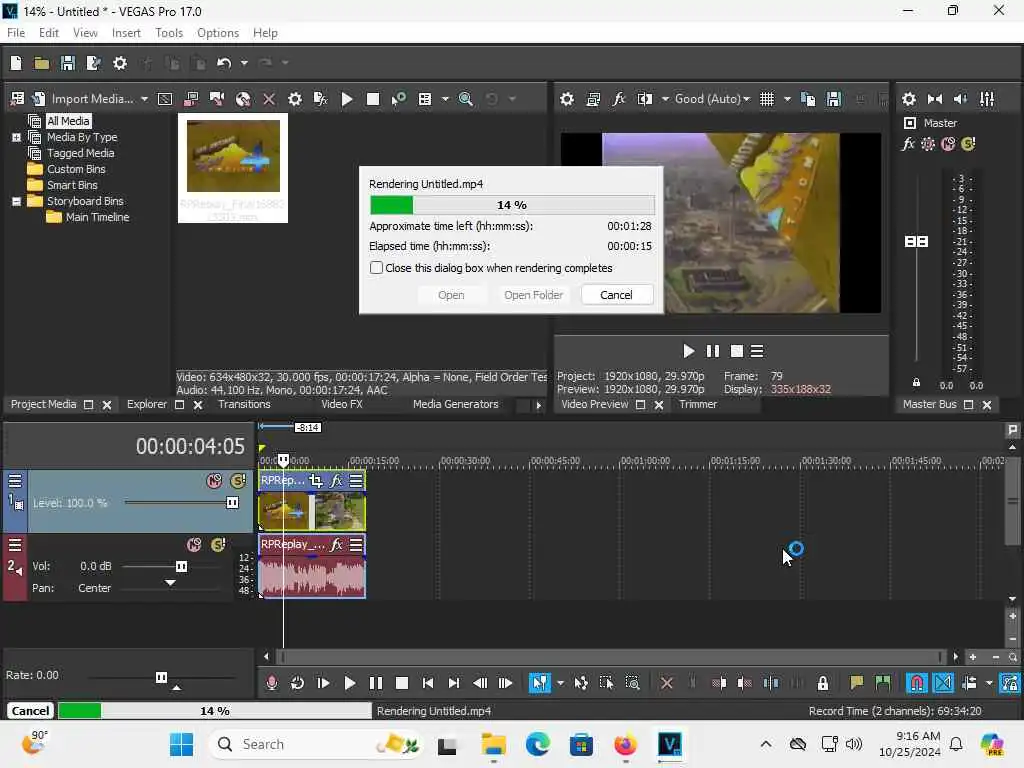
Task: Open mixing console icon in Master Bus
Action: click(987, 99)
